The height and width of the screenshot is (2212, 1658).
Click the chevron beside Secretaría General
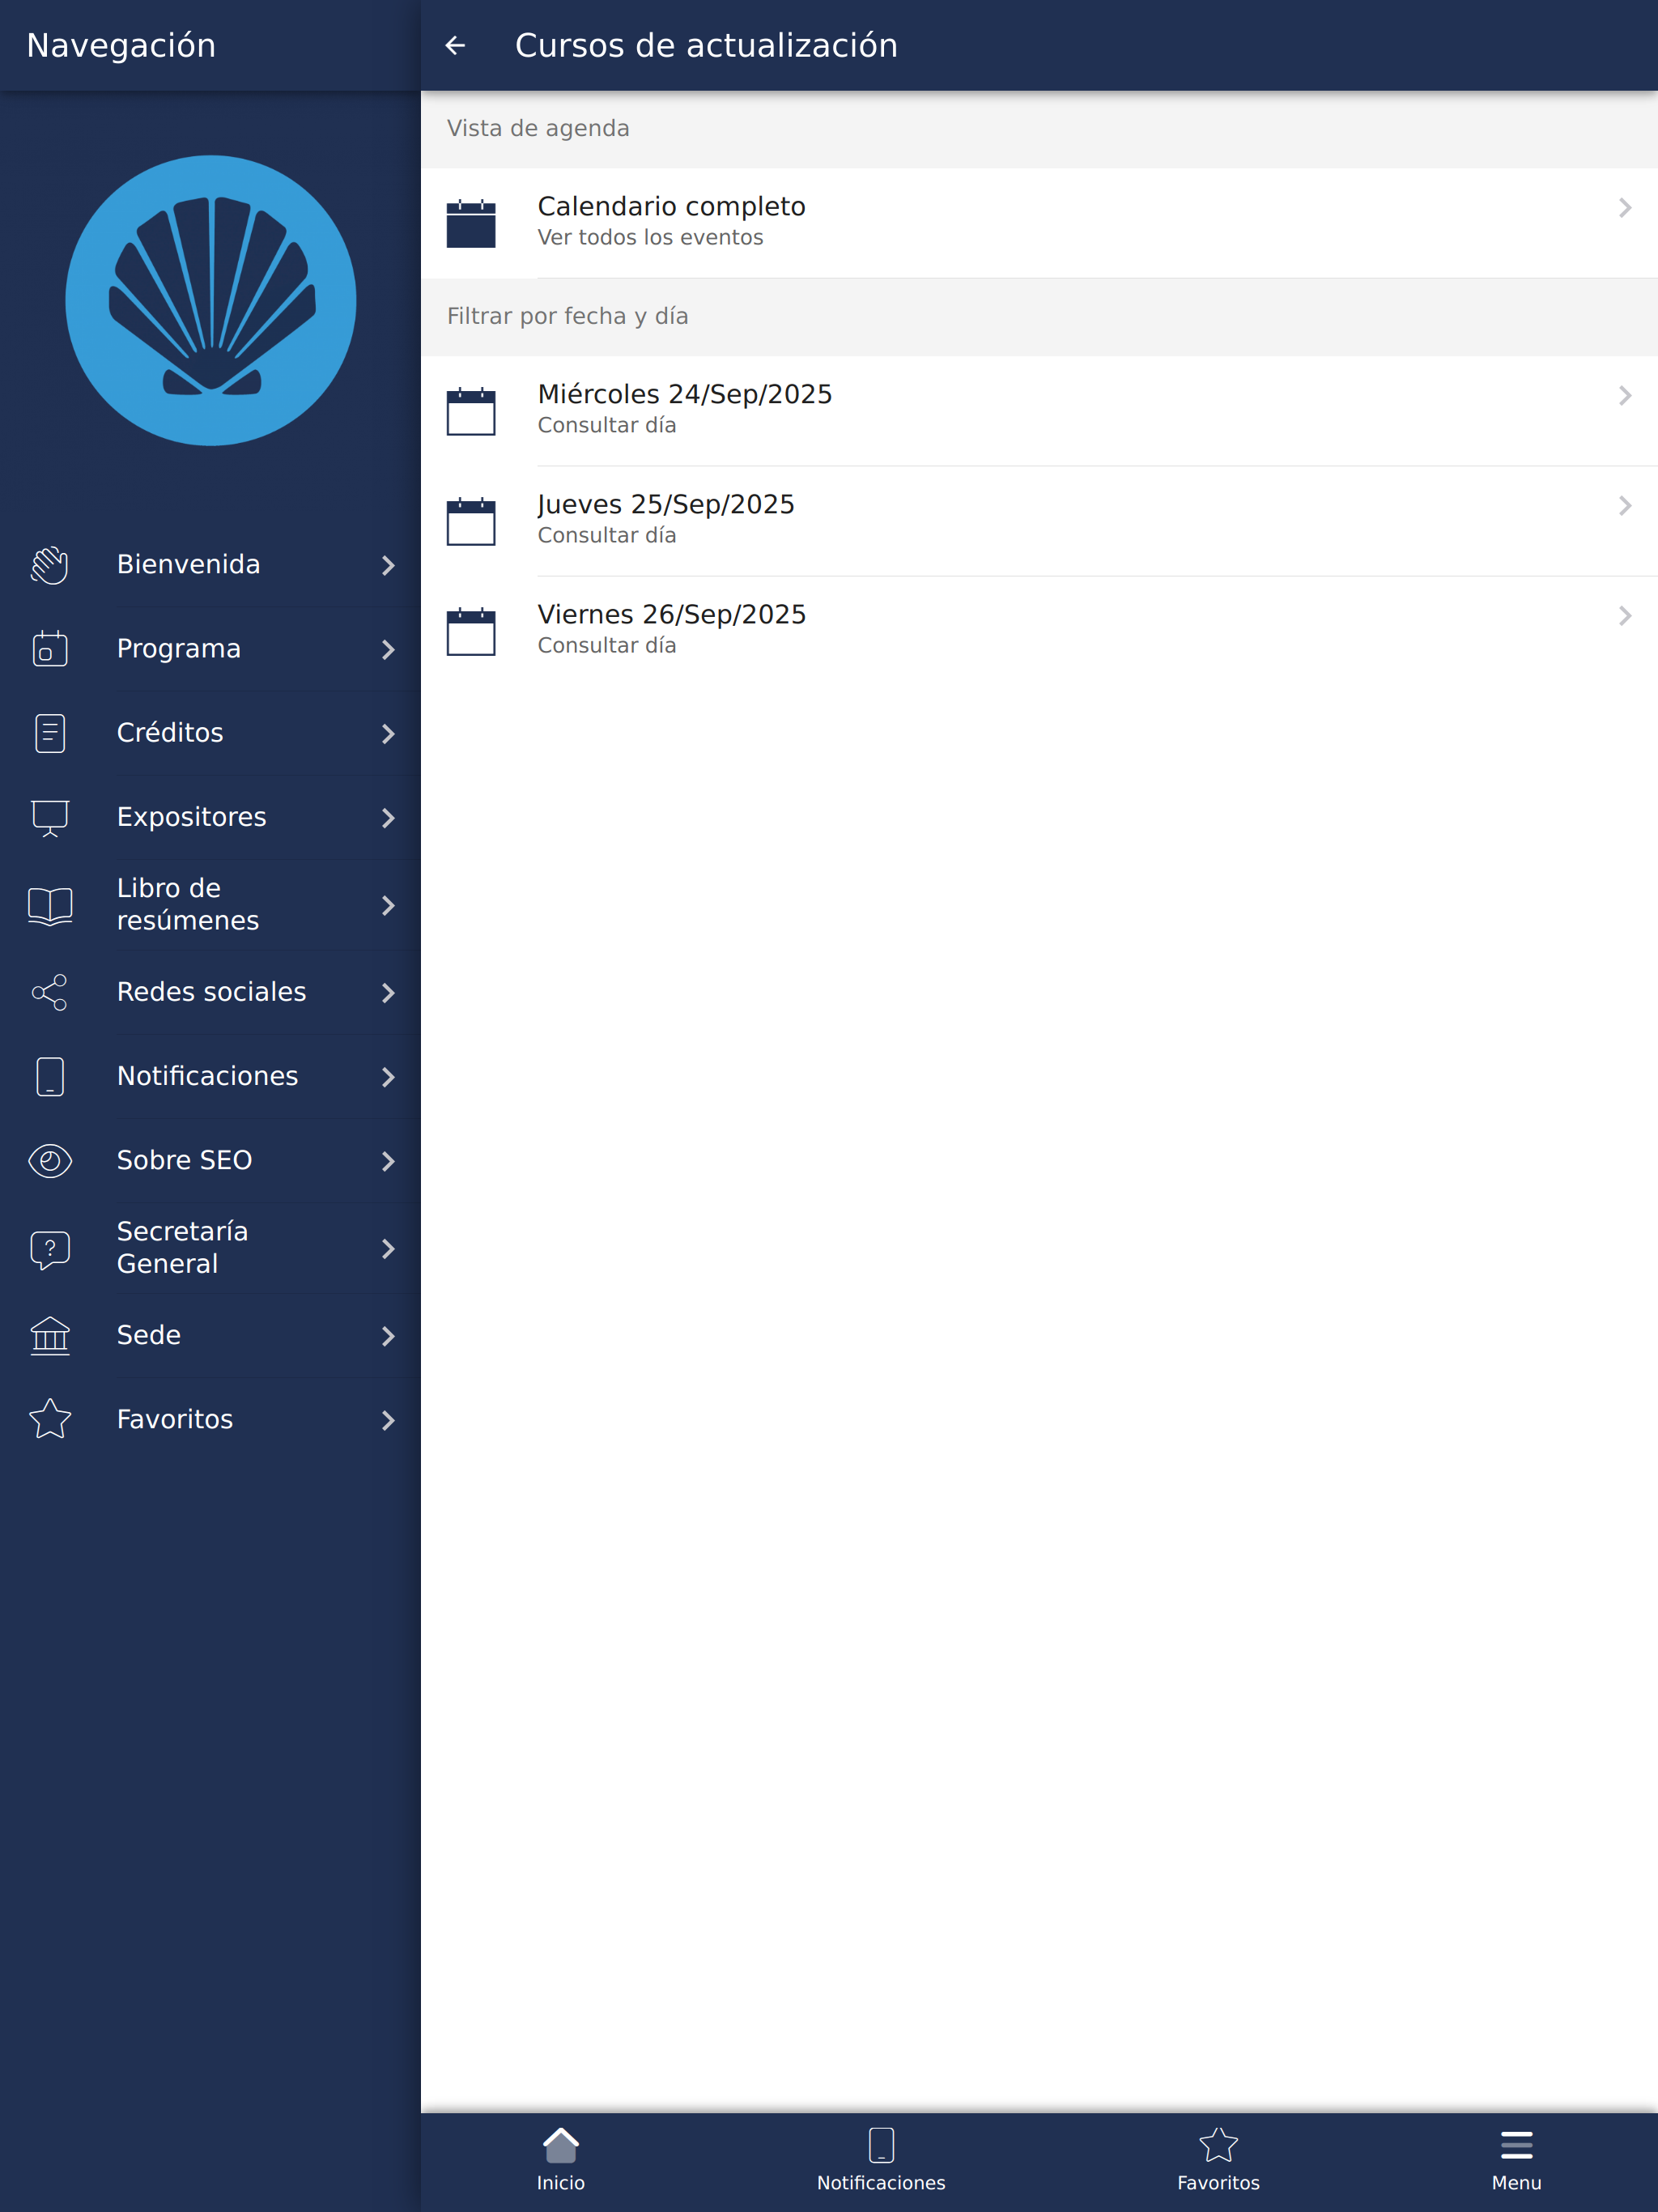[388, 1249]
